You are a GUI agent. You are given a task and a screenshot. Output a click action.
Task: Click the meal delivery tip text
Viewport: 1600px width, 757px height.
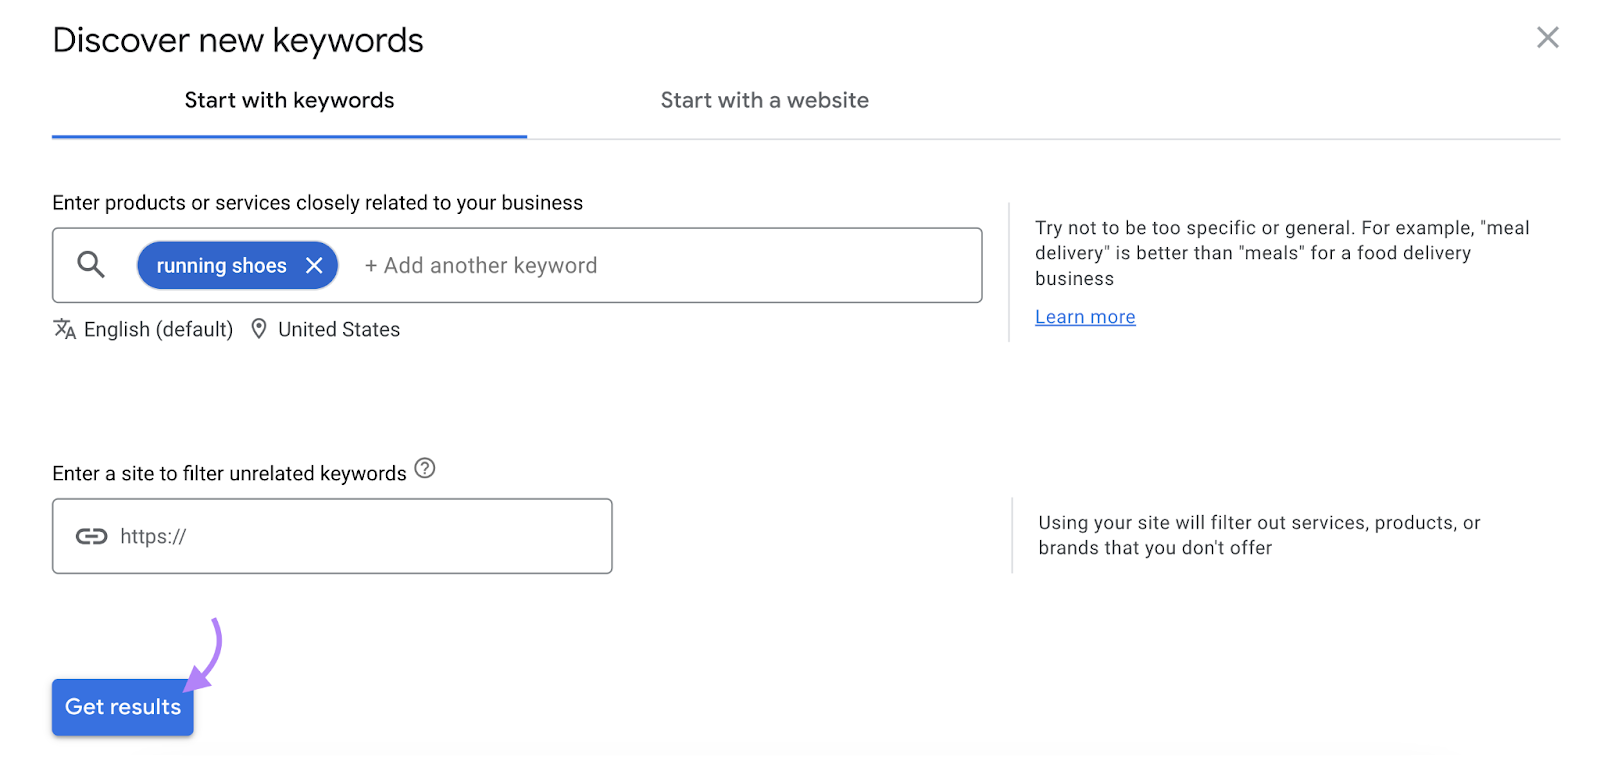[1281, 253]
